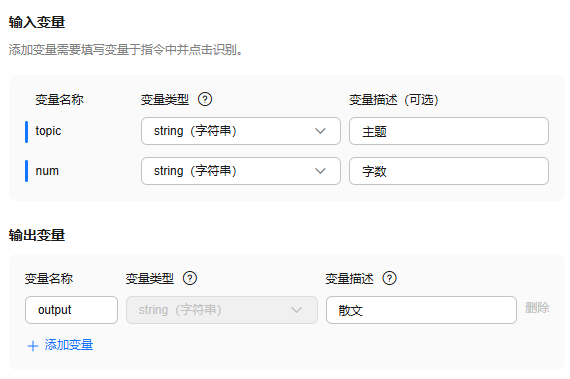Click help icon beside input 变量类型
Screen dimensions: 570x379
coord(205,99)
